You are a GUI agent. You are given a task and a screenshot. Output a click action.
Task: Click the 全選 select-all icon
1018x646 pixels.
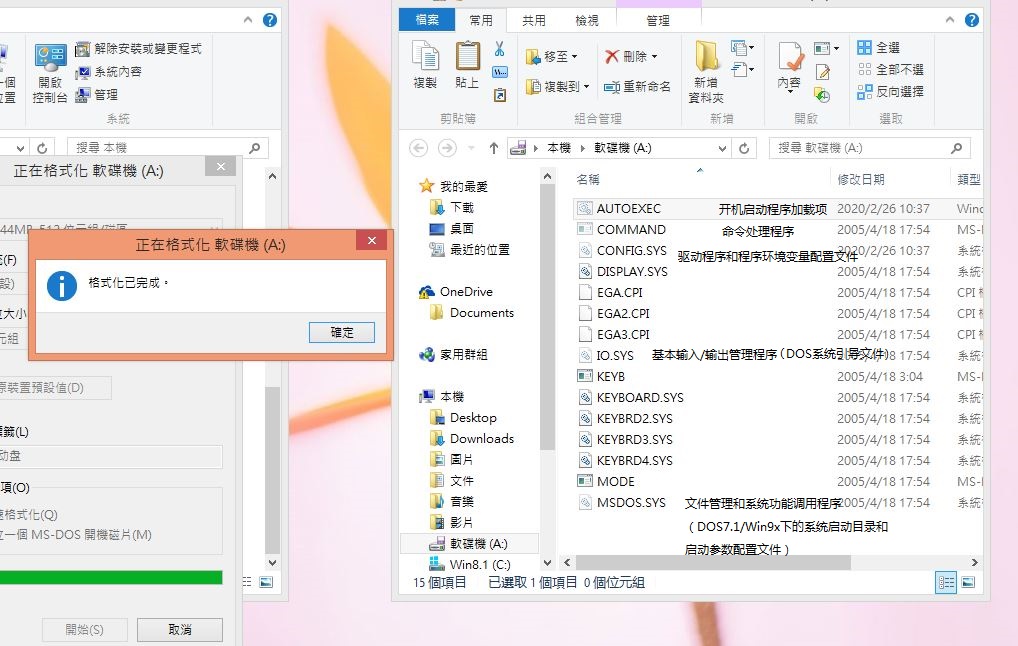pyautogui.click(x=862, y=46)
